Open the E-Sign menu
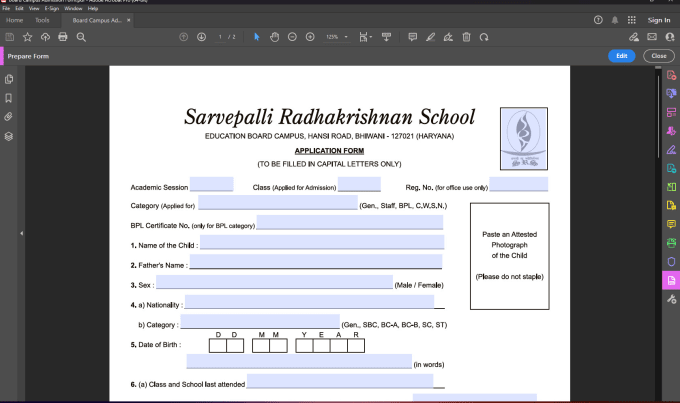Image resolution: width=680 pixels, height=403 pixels. click(x=52, y=8)
